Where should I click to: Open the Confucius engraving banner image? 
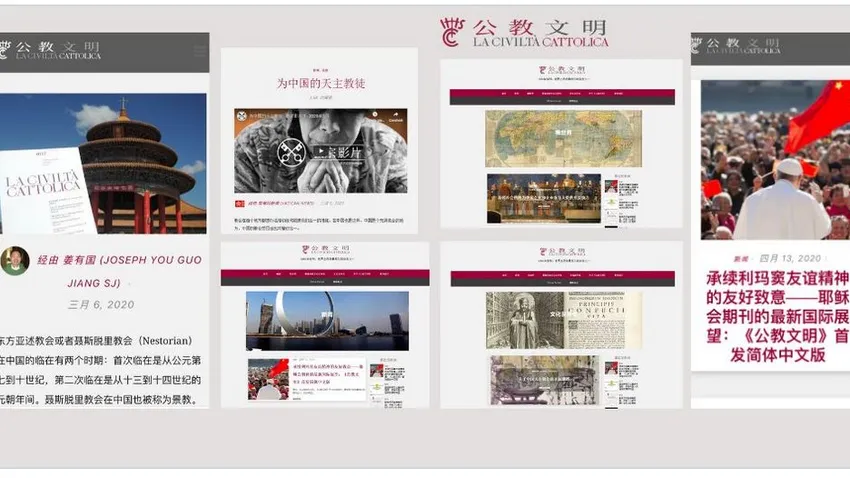point(563,320)
